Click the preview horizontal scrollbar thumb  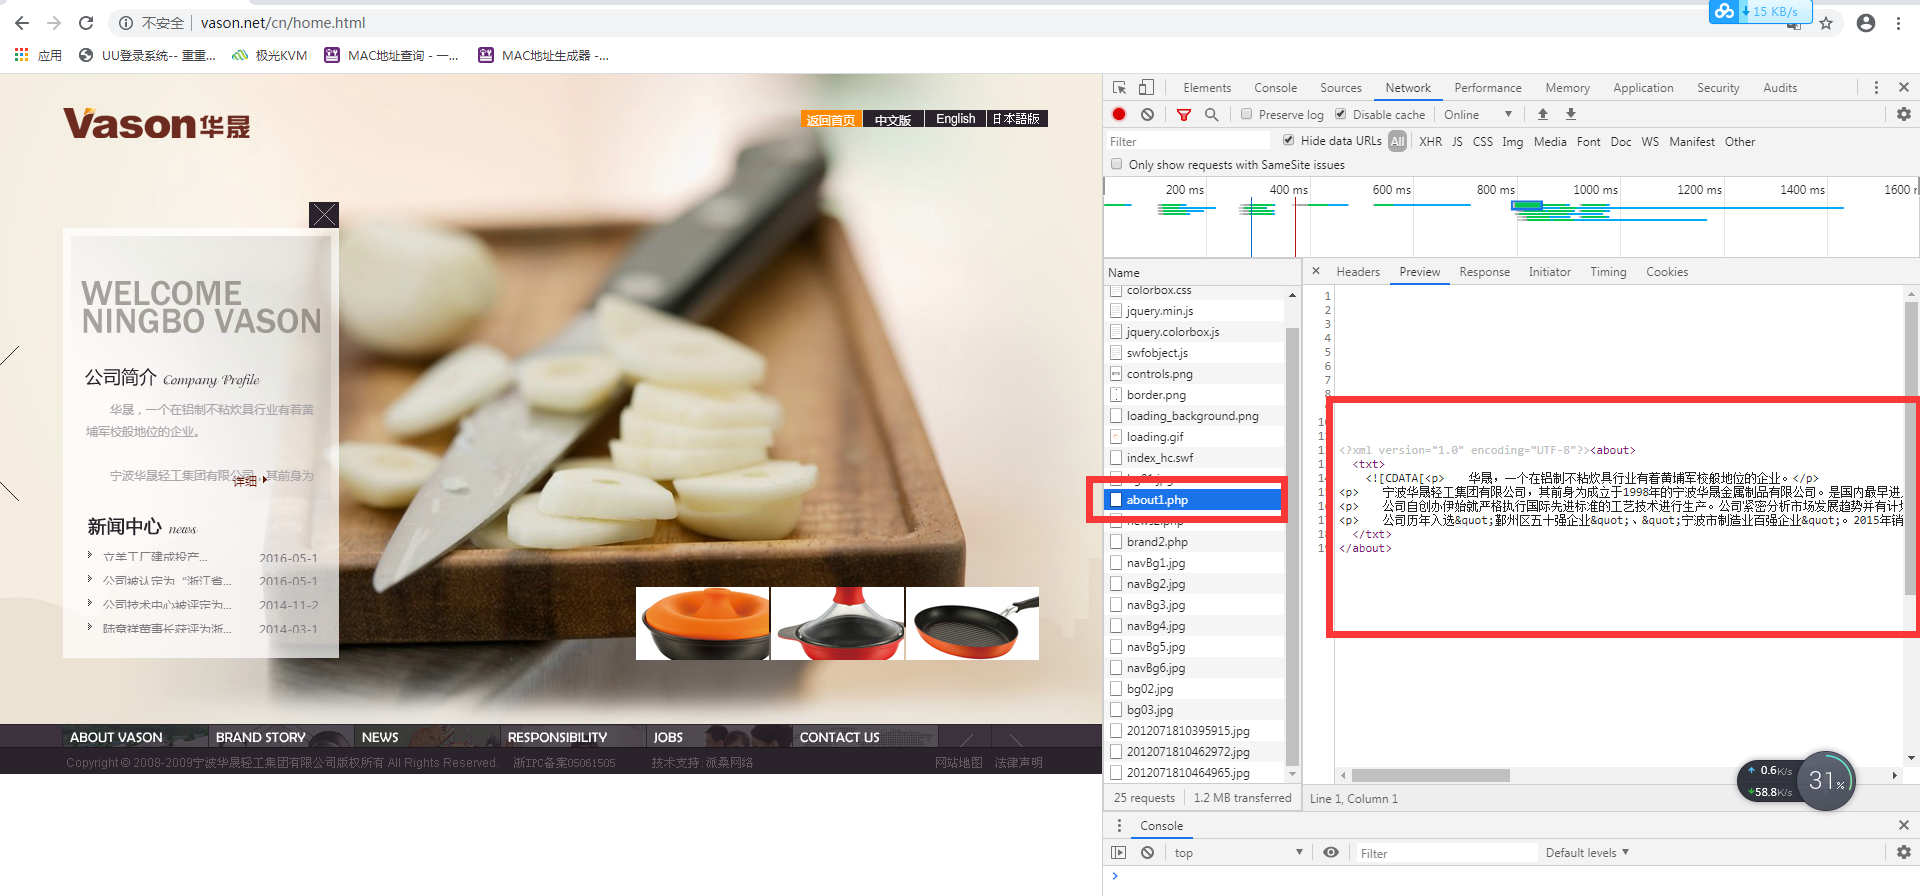coord(1431,775)
